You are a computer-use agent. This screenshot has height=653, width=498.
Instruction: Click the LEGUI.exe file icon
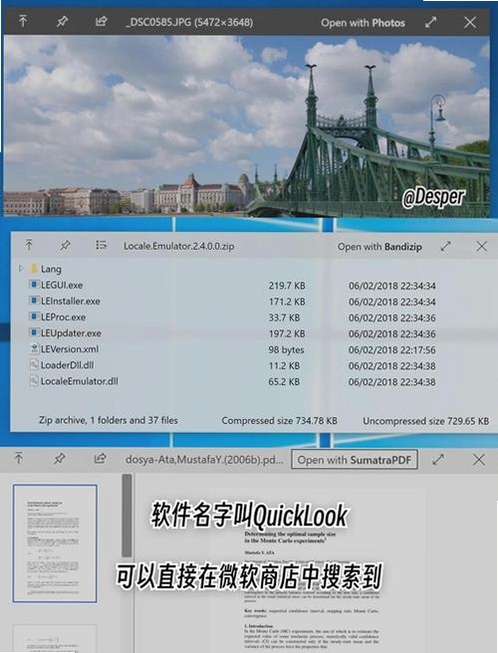pos(34,285)
